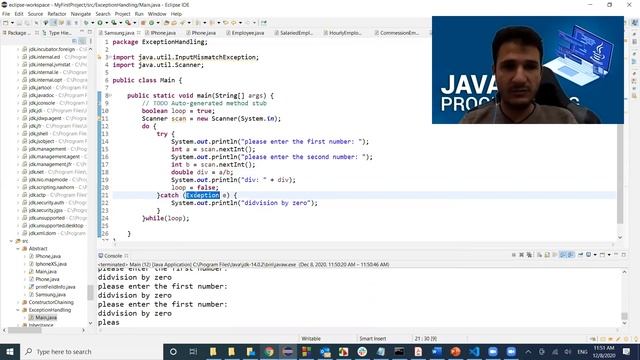Toggle Show Console on standard error change
The height and width of the screenshot is (360, 640).
(571, 255)
